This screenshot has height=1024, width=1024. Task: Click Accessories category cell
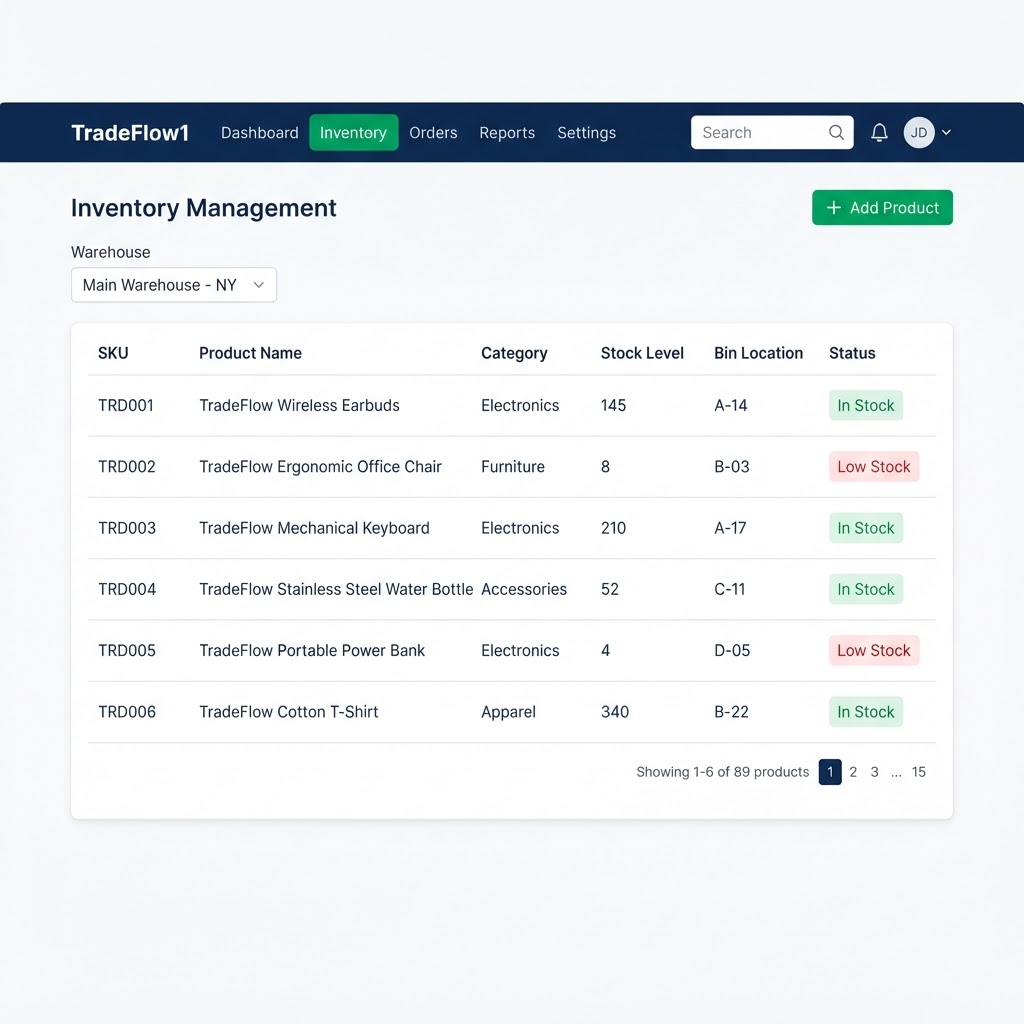tap(524, 590)
